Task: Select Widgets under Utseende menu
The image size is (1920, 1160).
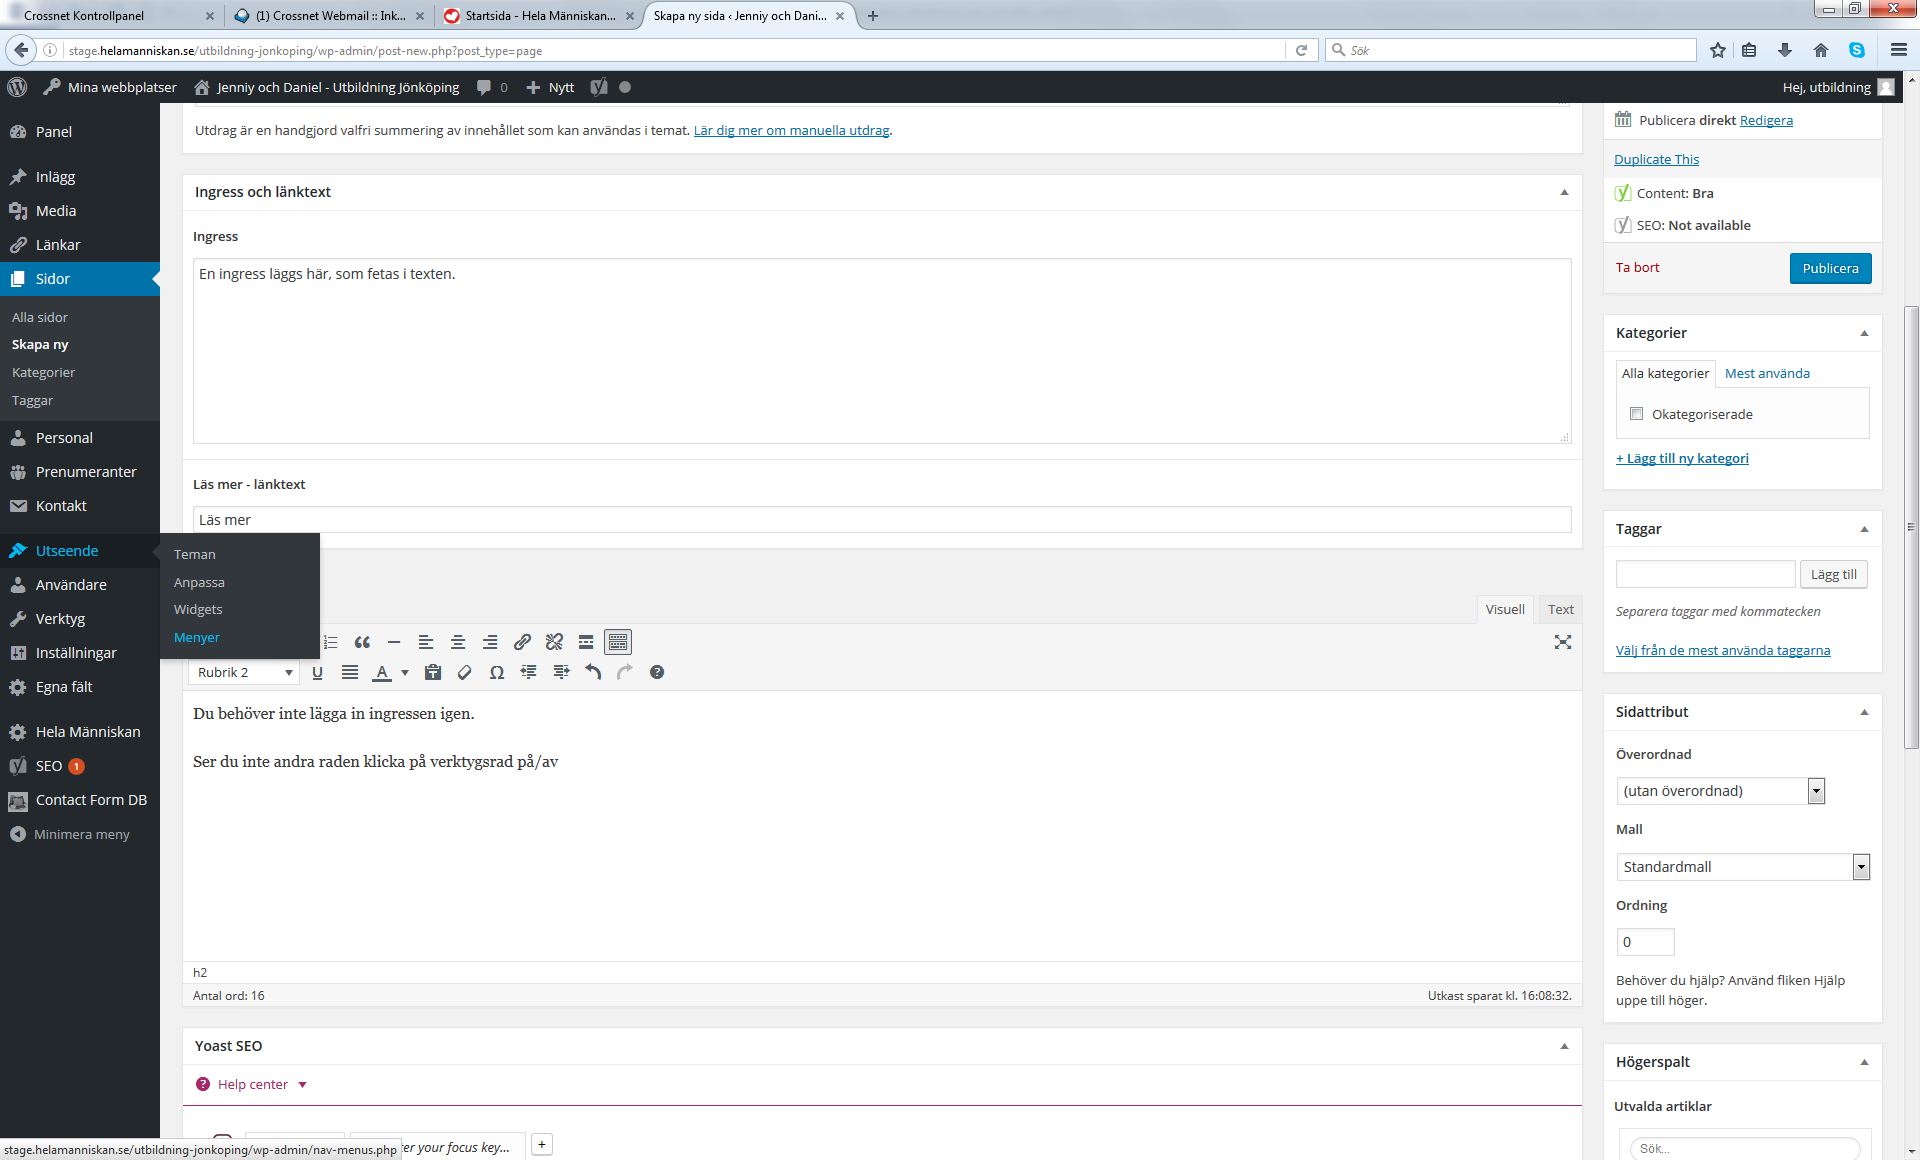Action: (199, 609)
